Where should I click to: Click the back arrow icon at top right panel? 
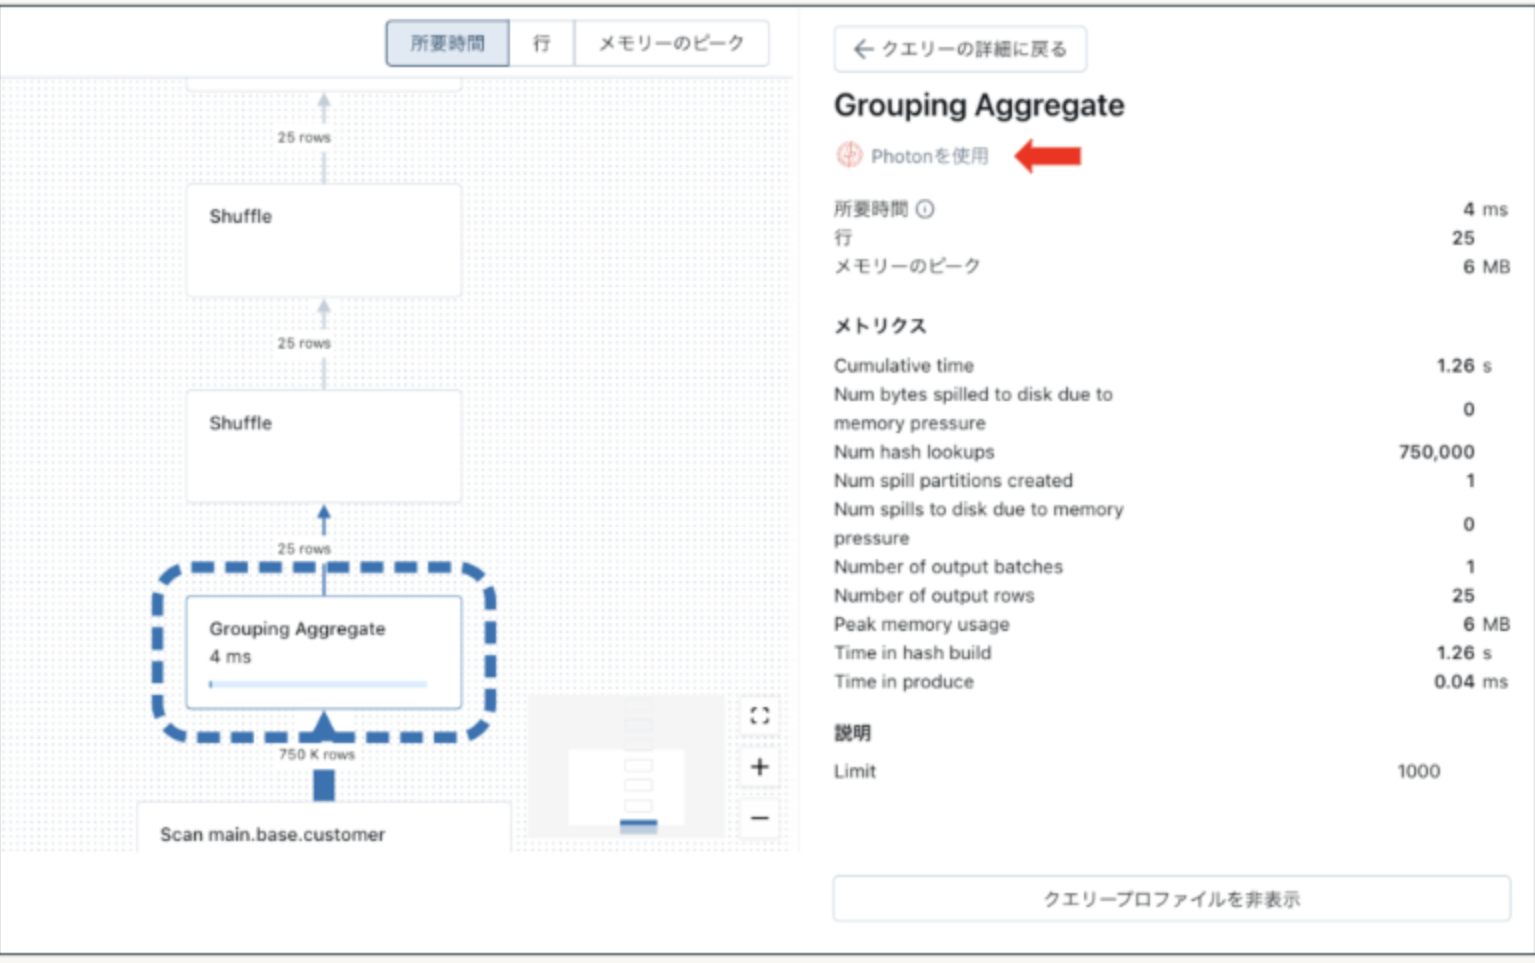click(862, 48)
